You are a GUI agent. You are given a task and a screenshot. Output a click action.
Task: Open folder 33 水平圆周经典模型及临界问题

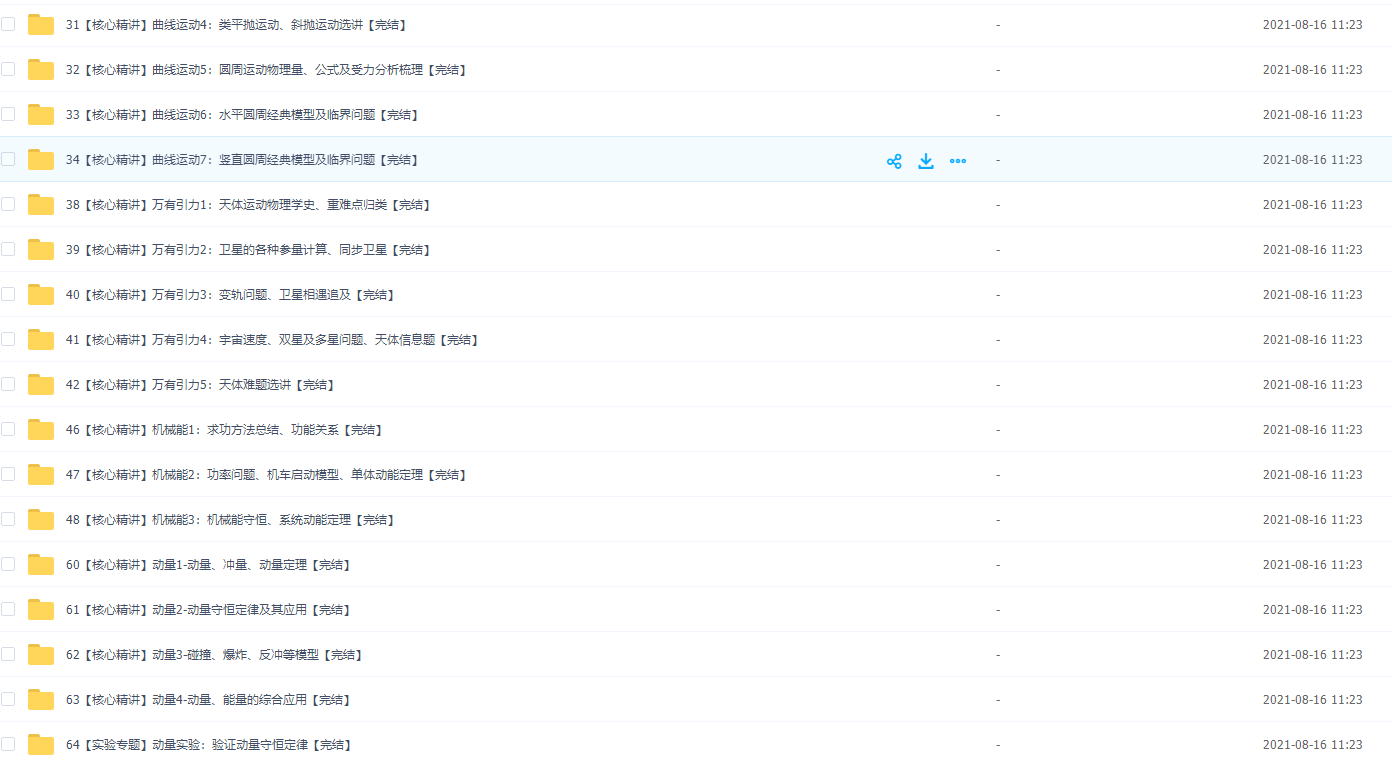[242, 115]
